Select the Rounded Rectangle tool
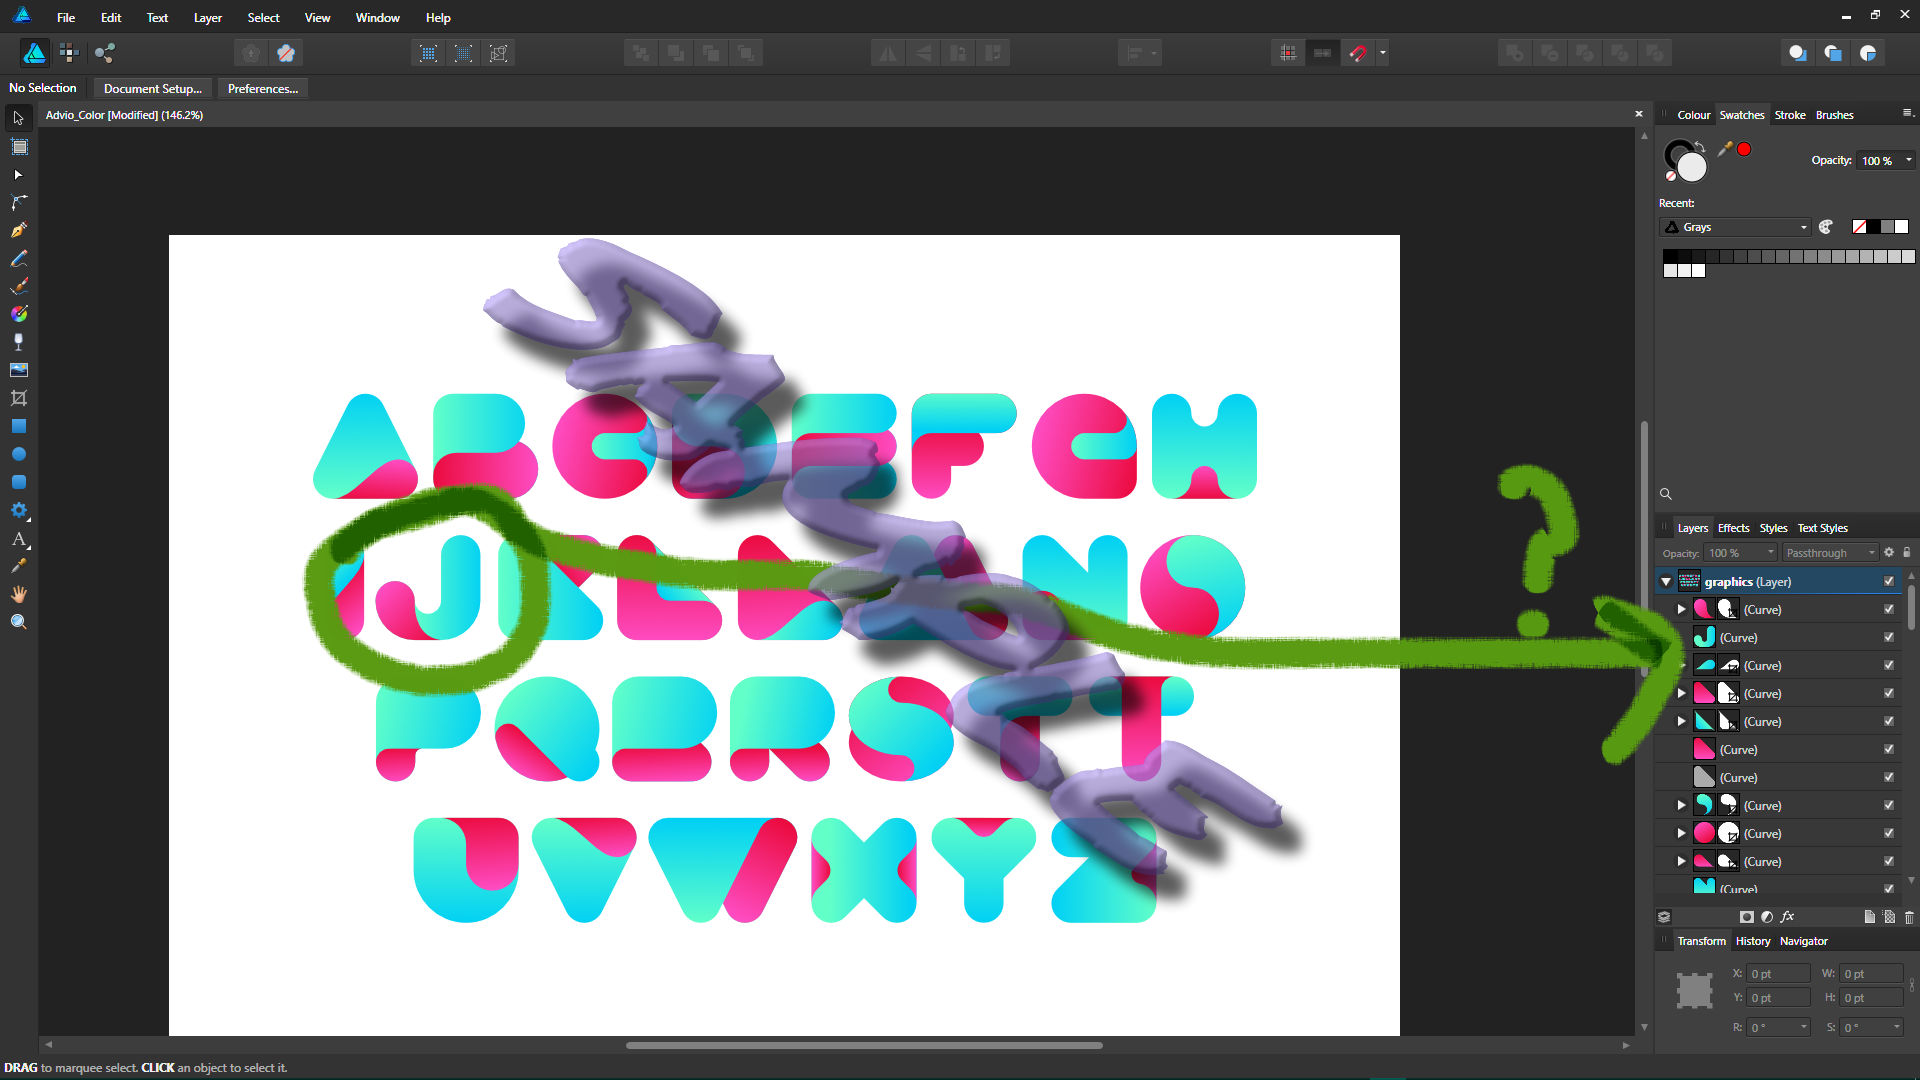 tap(18, 482)
